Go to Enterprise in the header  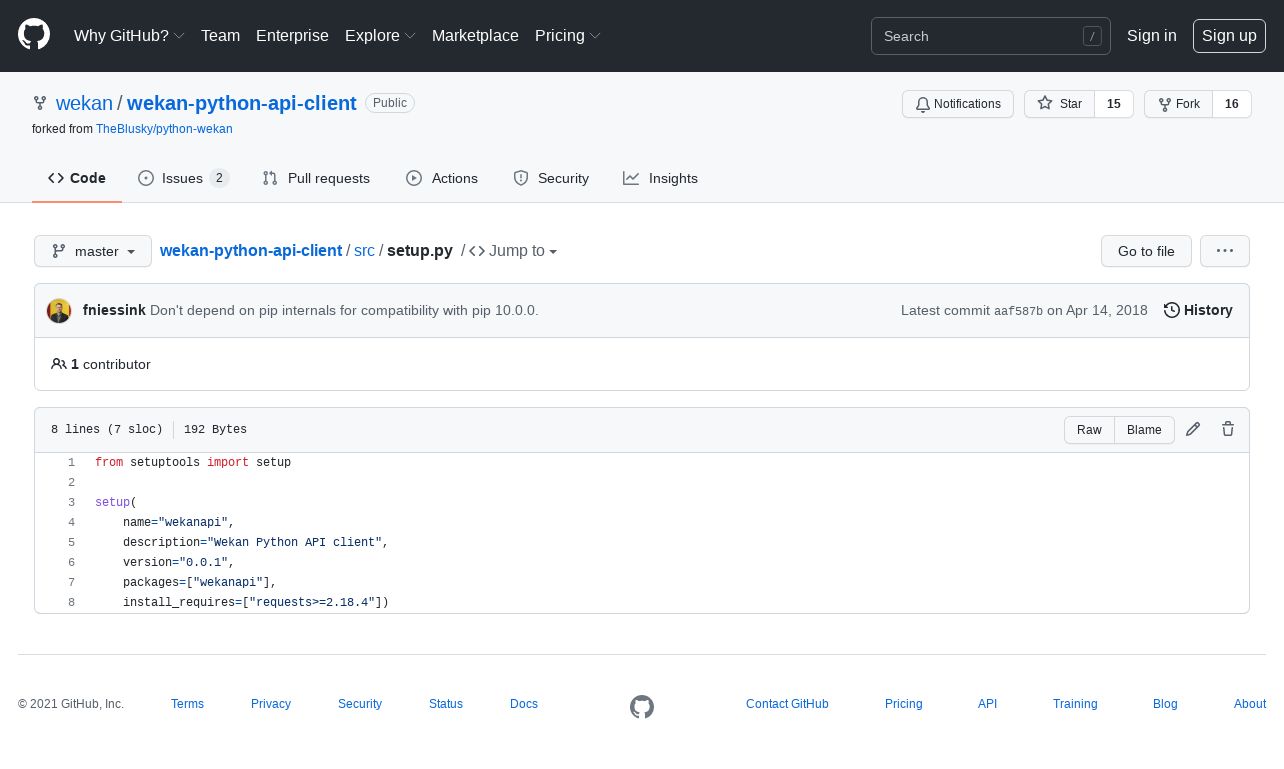pos(292,36)
